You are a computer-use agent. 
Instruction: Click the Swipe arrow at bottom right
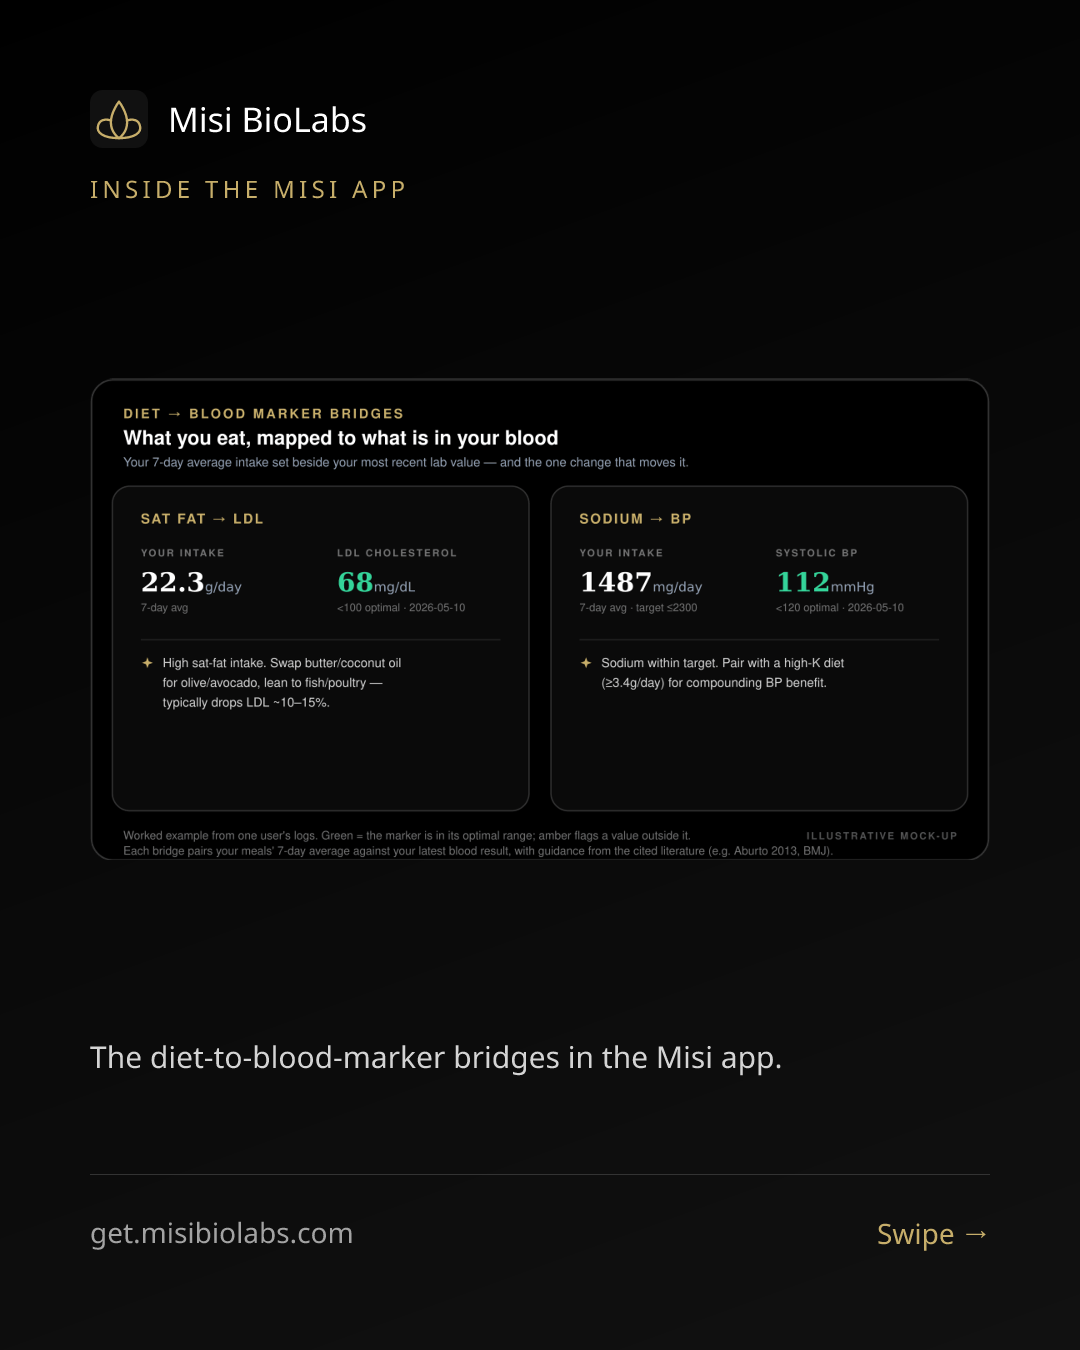(977, 1234)
